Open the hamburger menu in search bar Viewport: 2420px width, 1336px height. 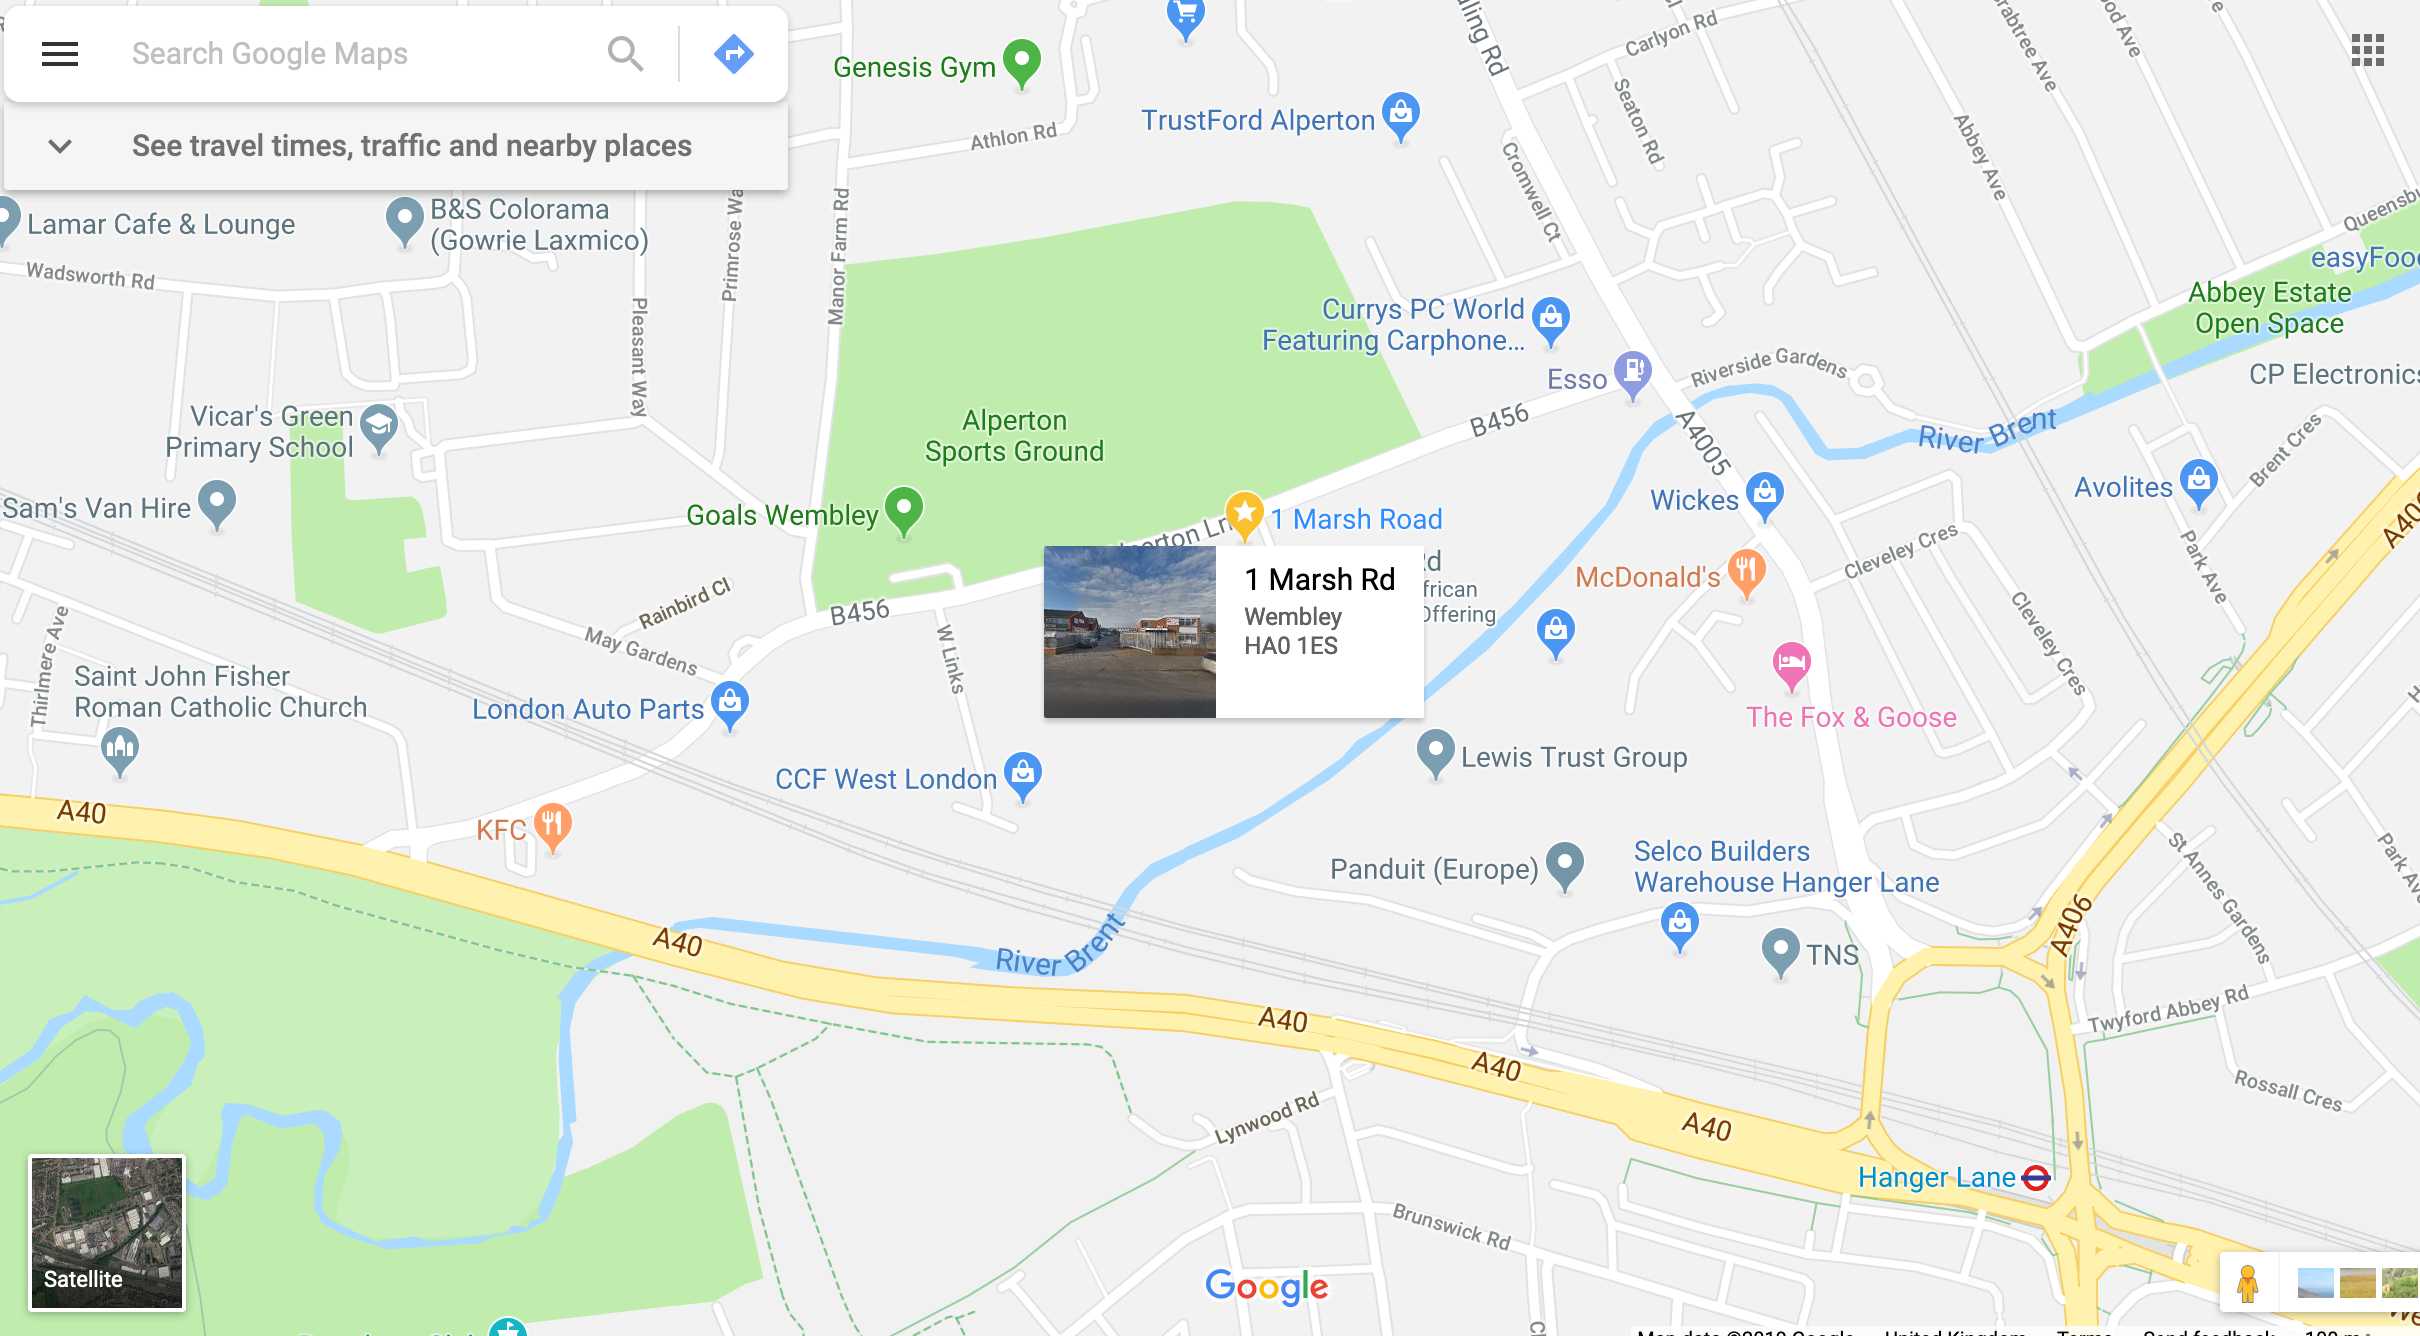click(60, 54)
